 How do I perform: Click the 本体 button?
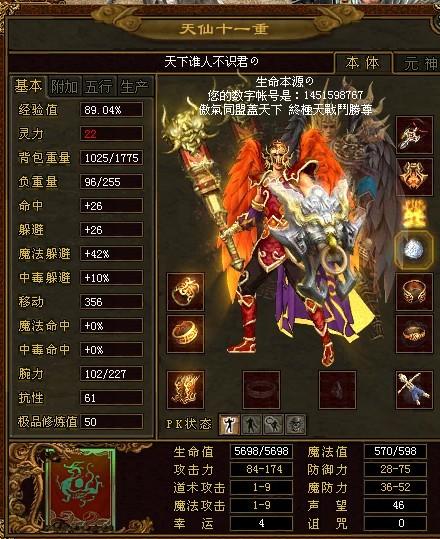pos(363,63)
